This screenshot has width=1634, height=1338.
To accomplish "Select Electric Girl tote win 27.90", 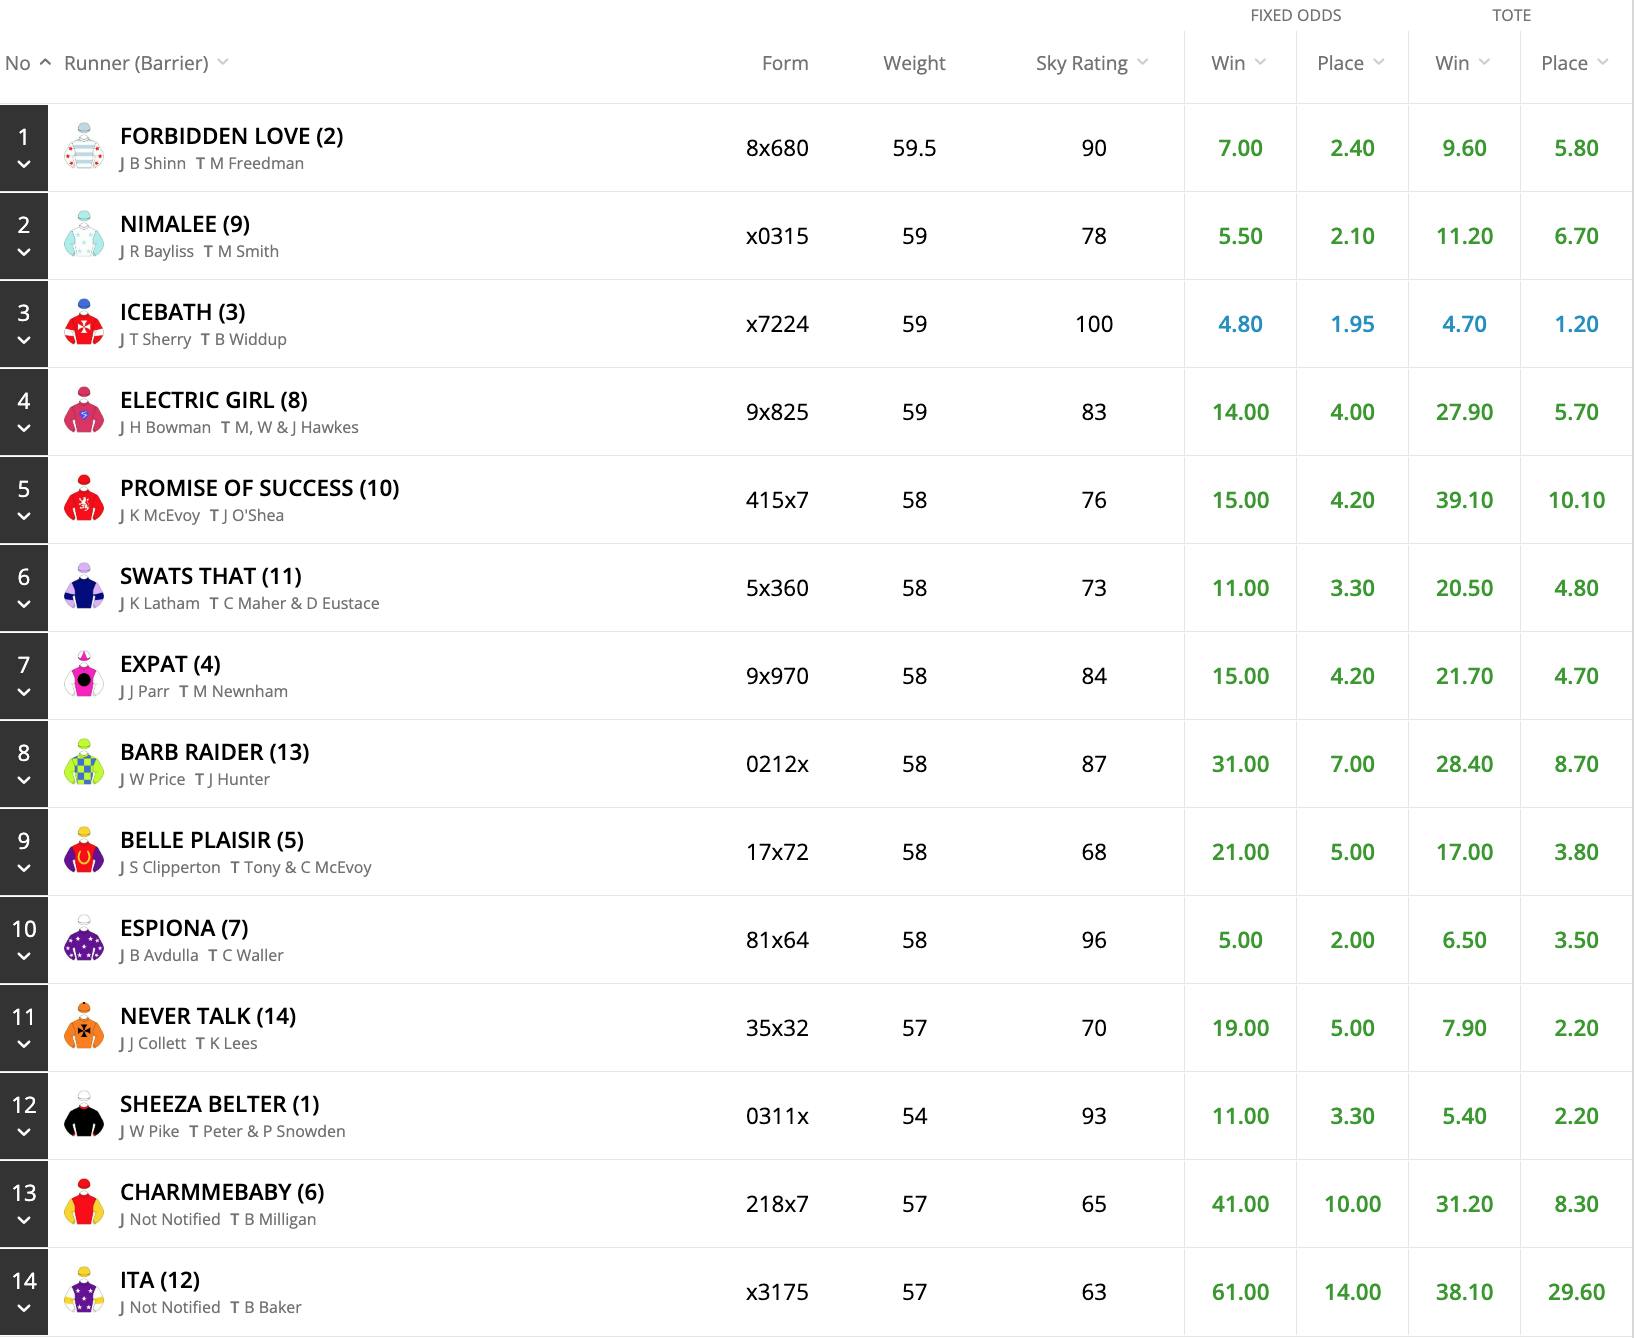I will point(1464,412).
